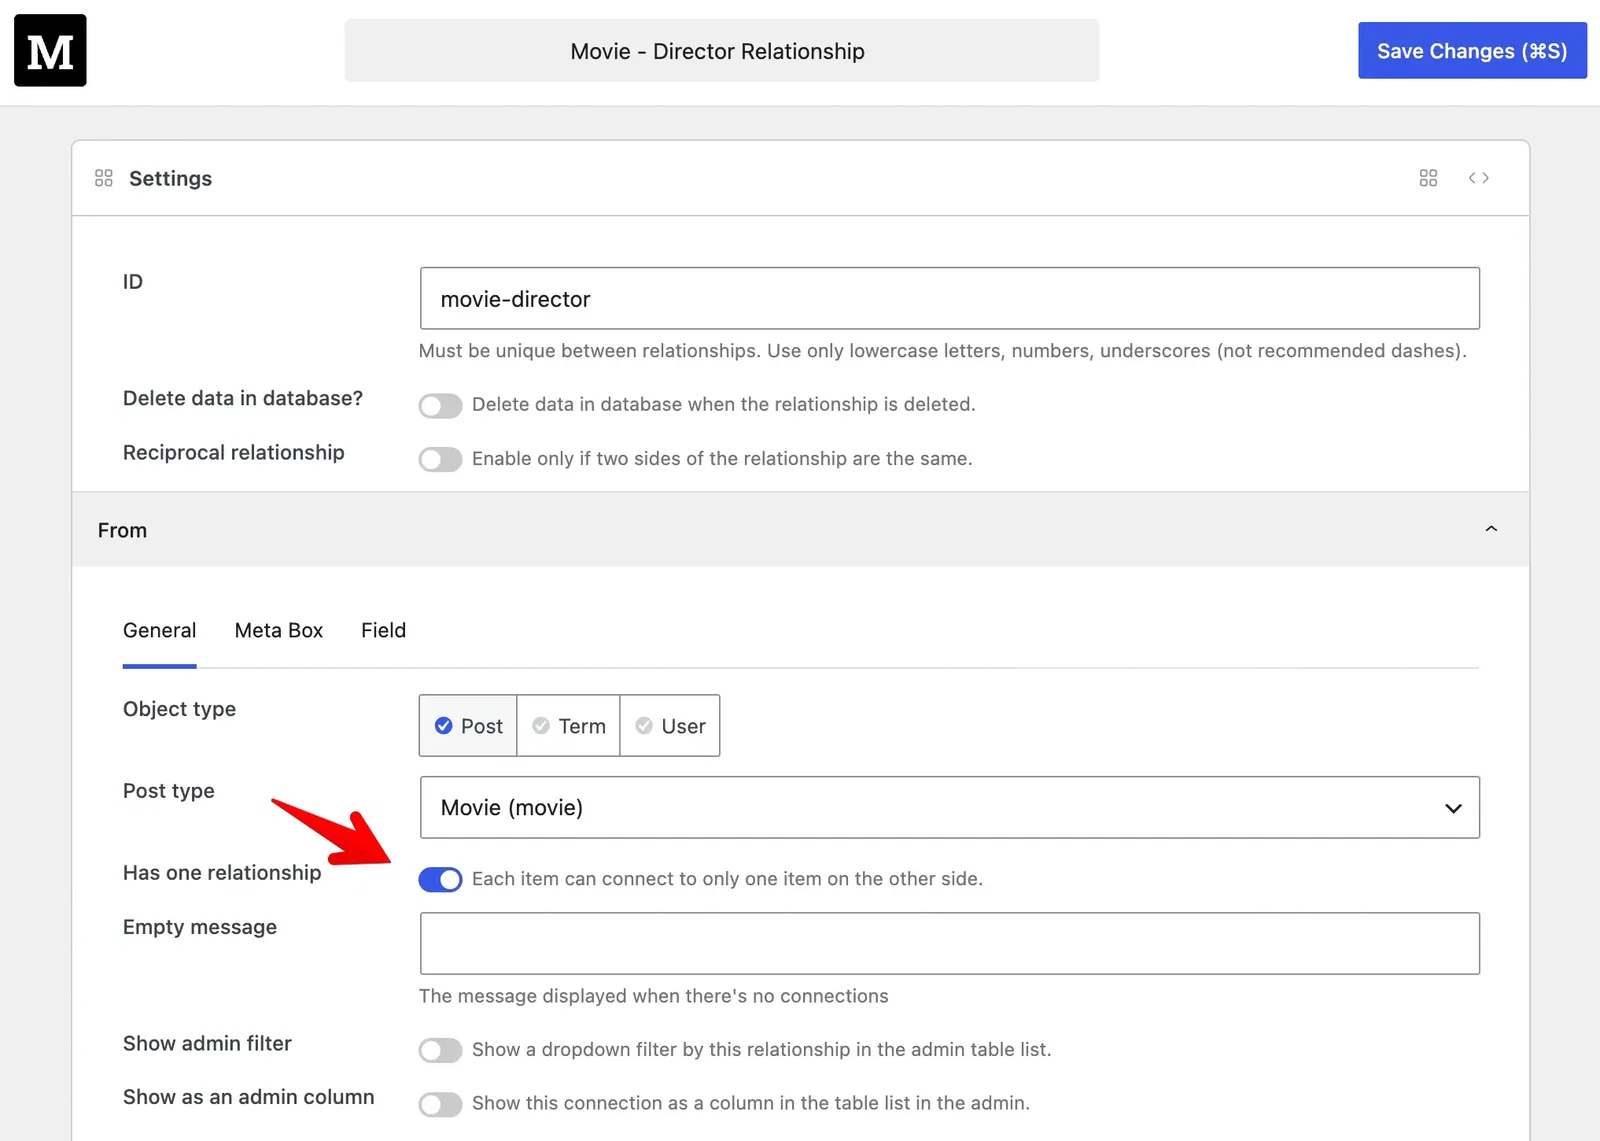This screenshot has height=1141, width=1600.
Task: Open the Field tab
Action: click(x=384, y=630)
